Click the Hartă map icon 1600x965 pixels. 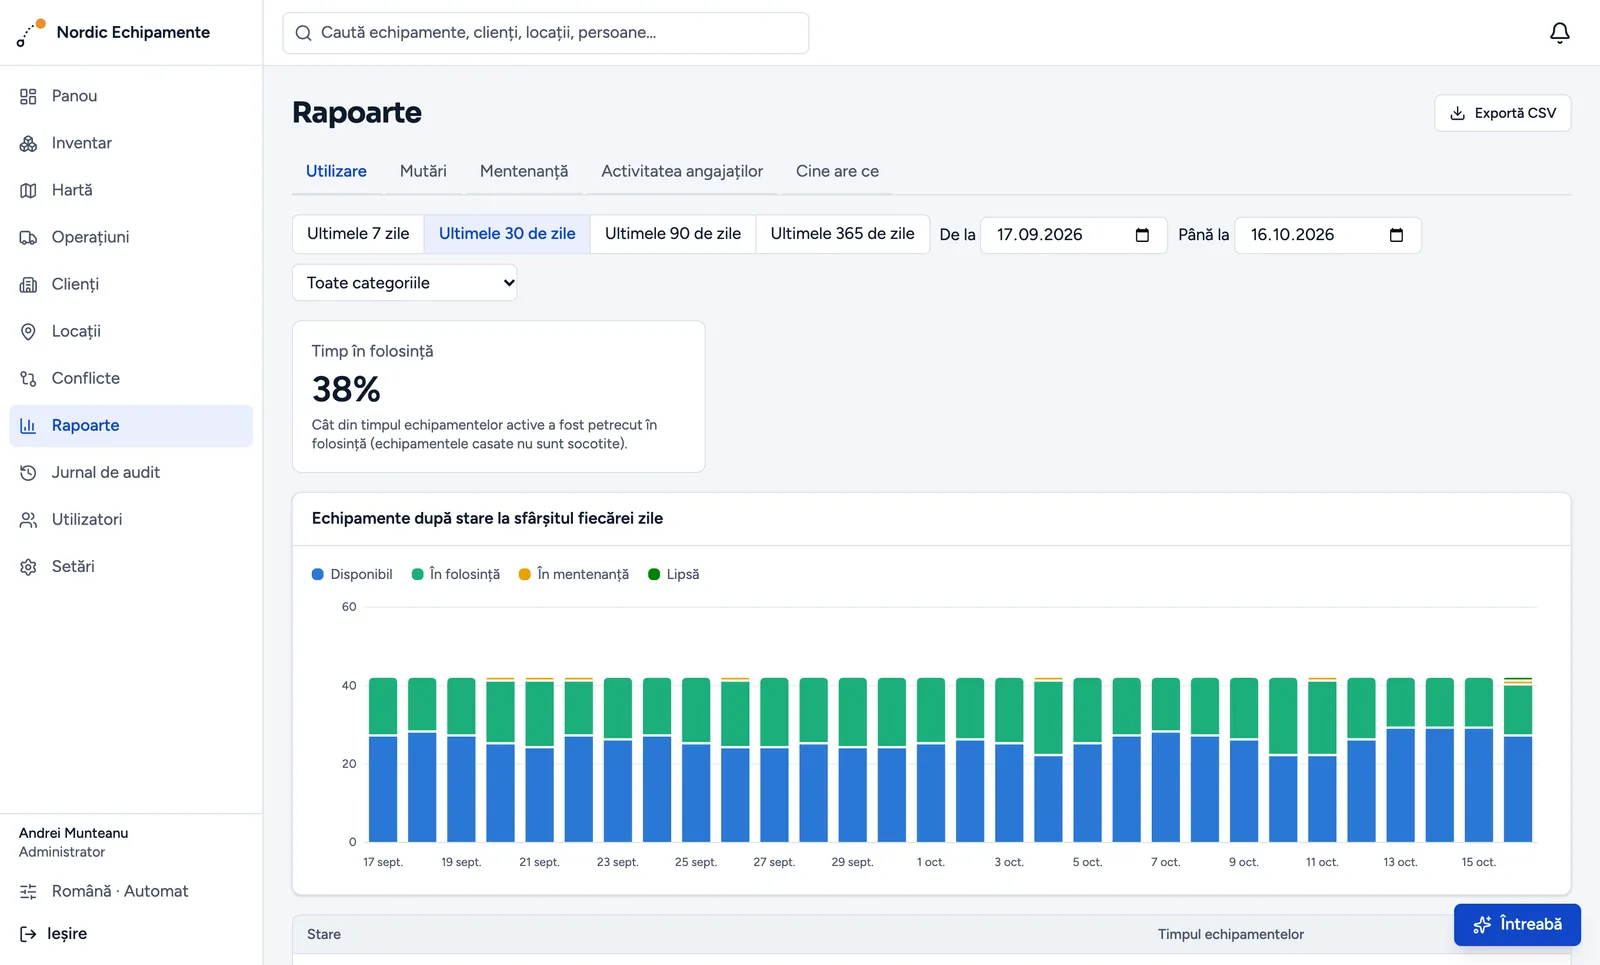(x=28, y=190)
